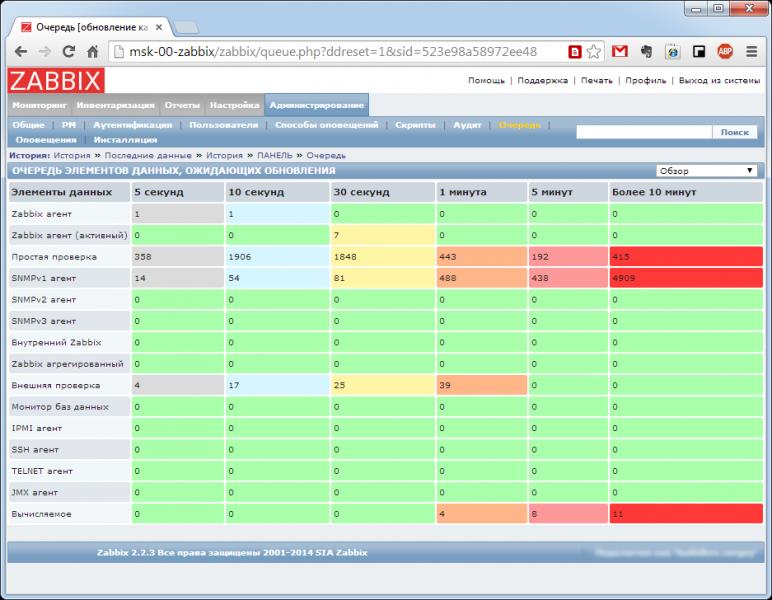The height and width of the screenshot is (600, 772).
Task: Click Вычисляемое Более 10 минут value 11
Action: point(686,514)
